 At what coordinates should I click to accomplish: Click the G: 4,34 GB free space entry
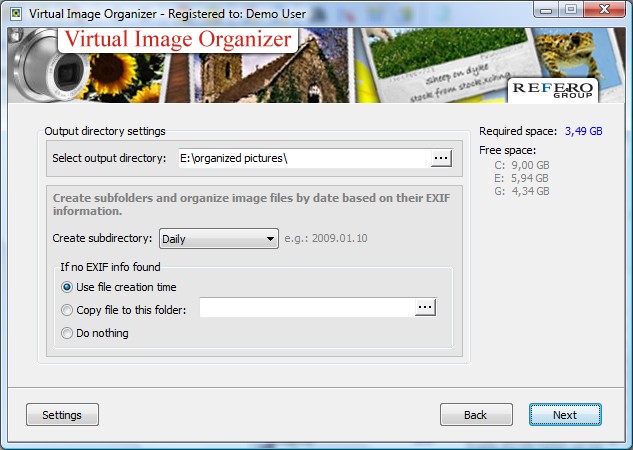[x=522, y=191]
